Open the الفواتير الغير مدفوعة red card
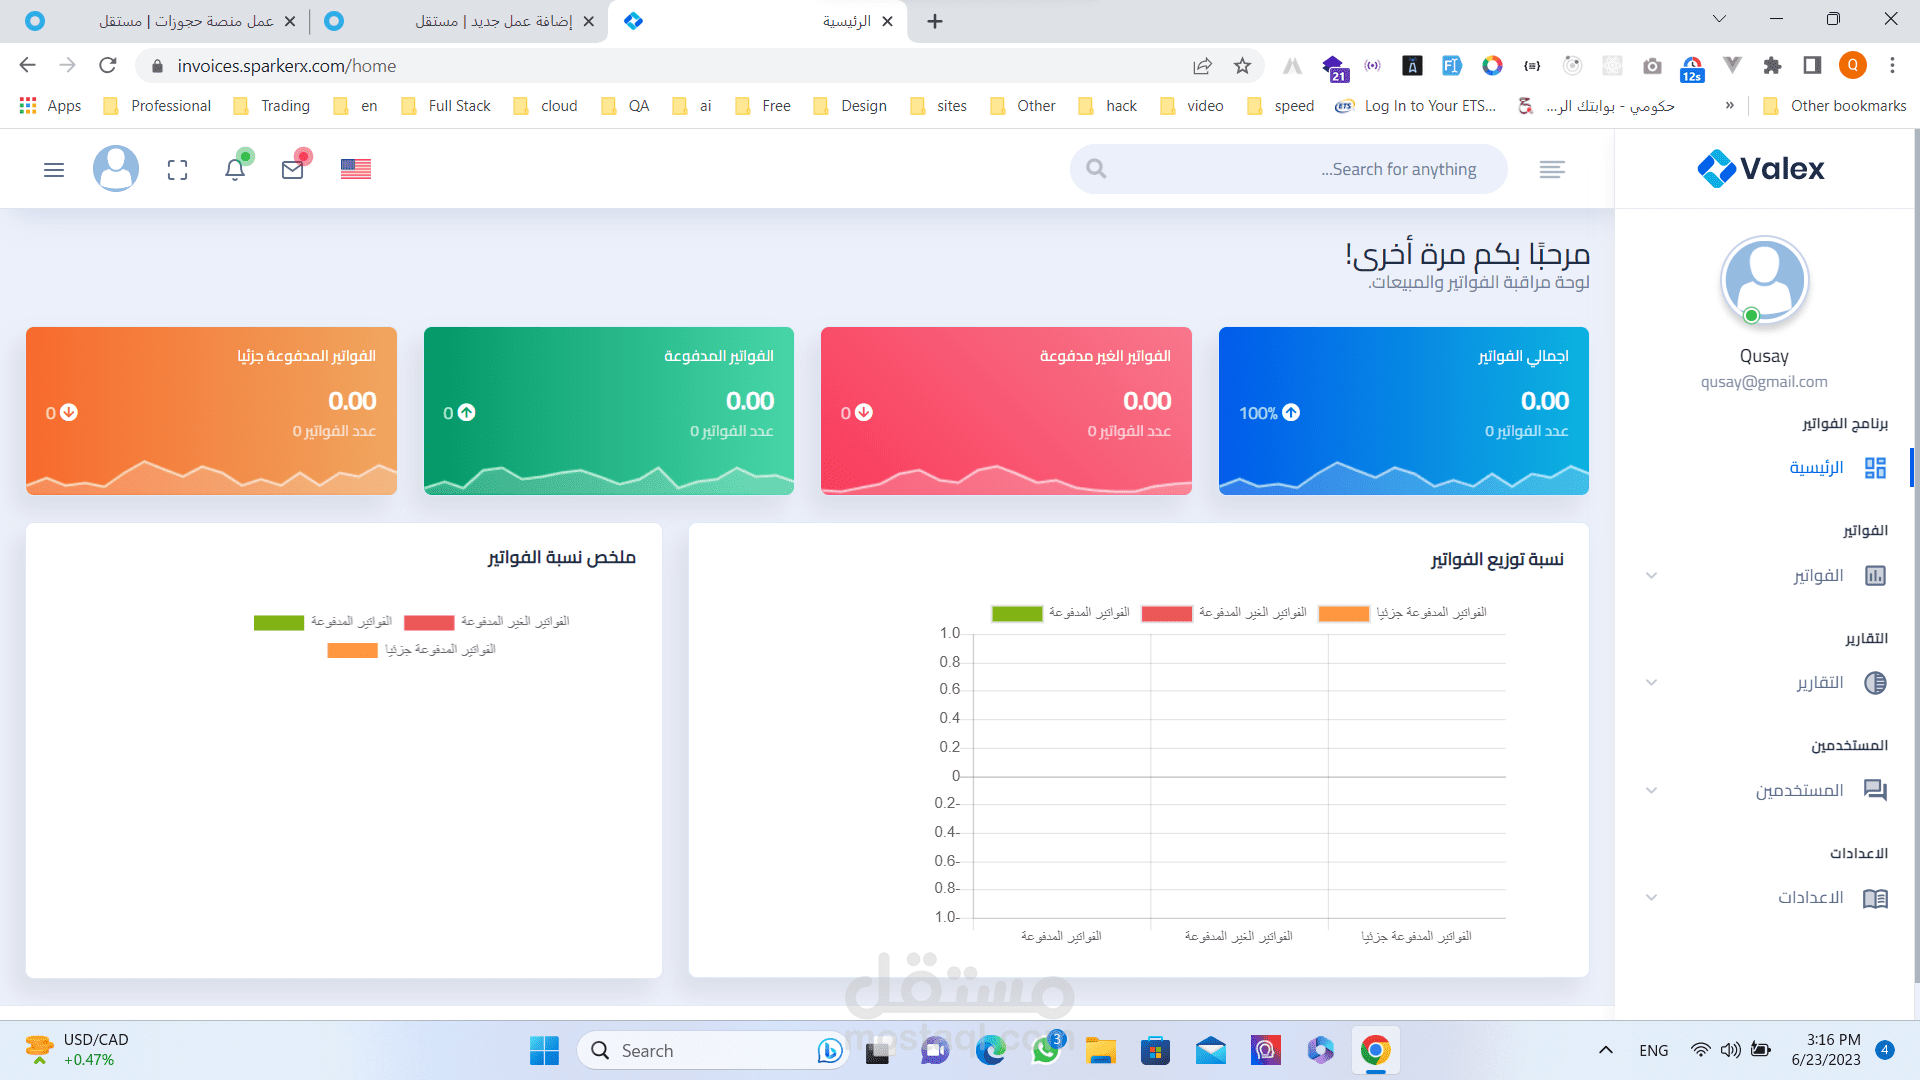The width and height of the screenshot is (1920, 1080). click(x=1006, y=411)
